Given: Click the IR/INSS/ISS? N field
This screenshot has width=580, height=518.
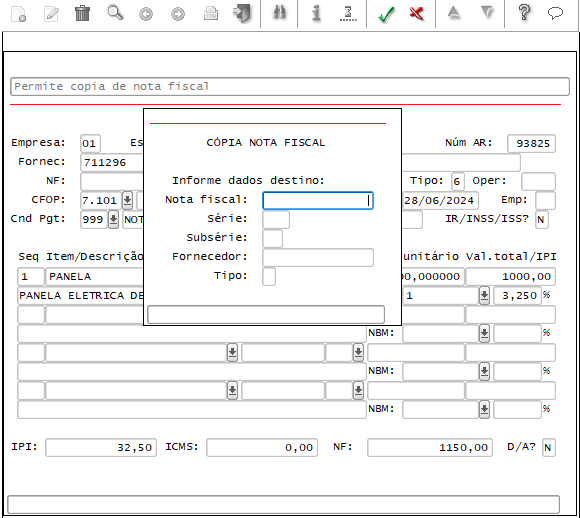Looking at the screenshot, I should (x=542, y=219).
